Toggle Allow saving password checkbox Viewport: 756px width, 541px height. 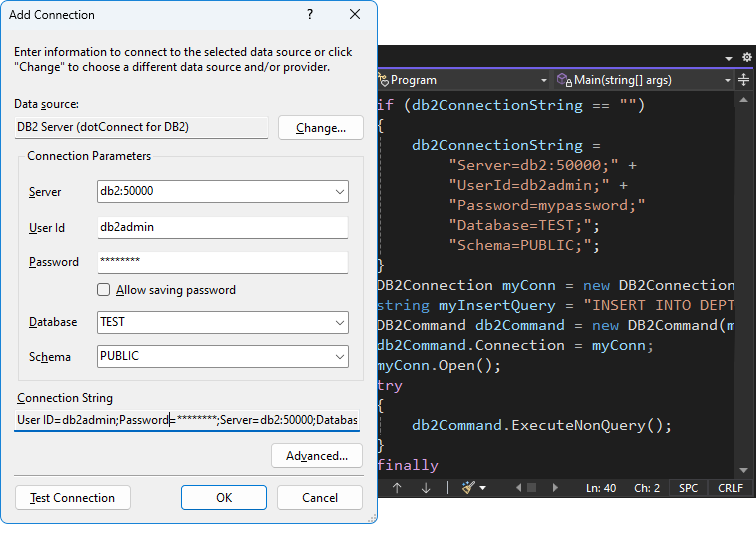(103, 289)
